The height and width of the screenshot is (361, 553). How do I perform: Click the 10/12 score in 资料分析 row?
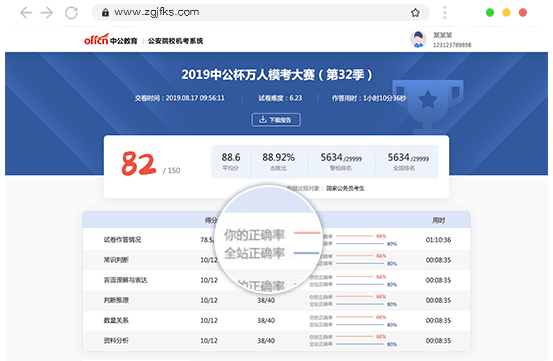(x=209, y=341)
